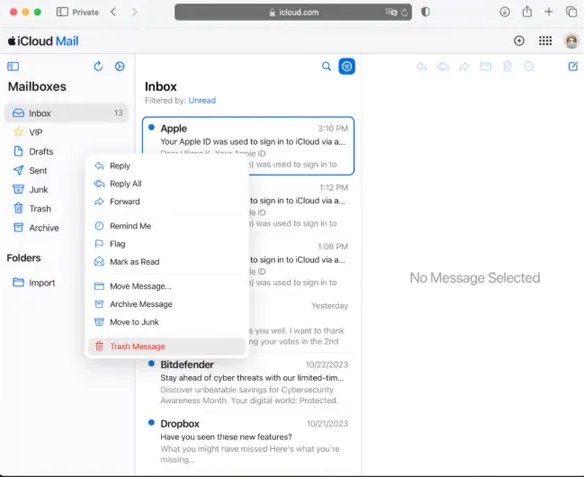Open a new Safari tab

coord(548,12)
